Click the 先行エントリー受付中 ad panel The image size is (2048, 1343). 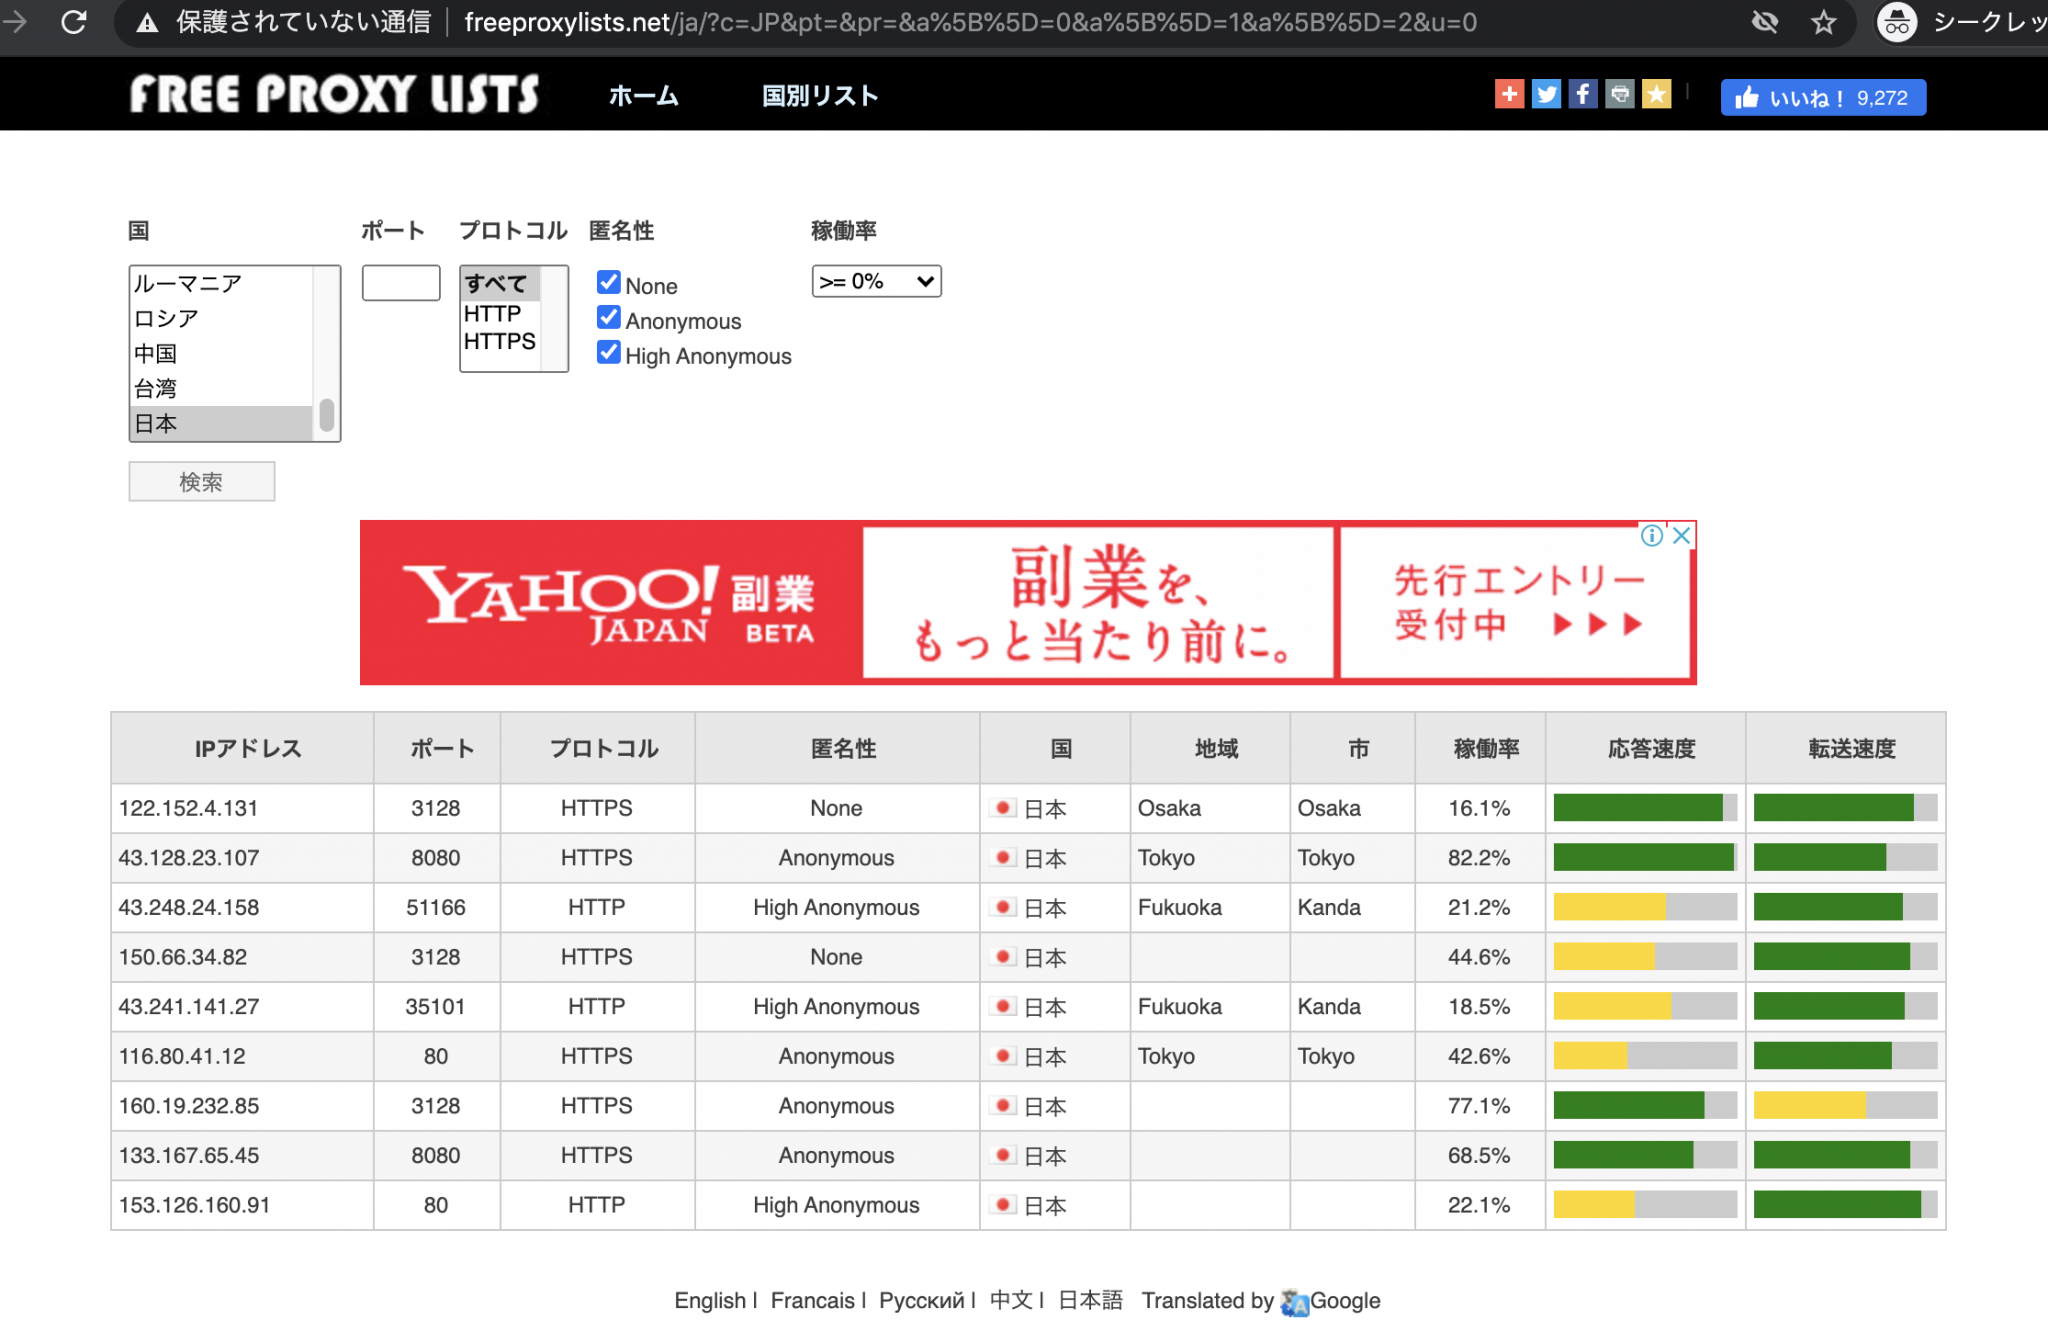1515,602
